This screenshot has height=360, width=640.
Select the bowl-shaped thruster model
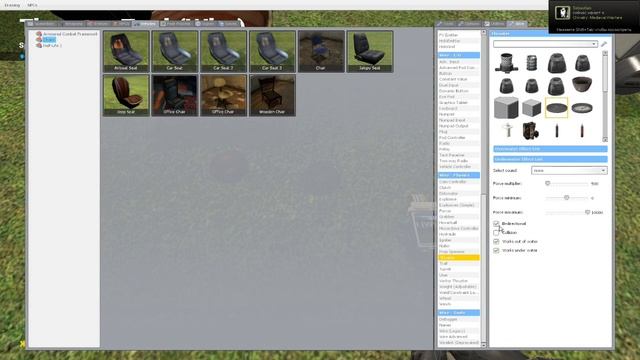coord(582,84)
